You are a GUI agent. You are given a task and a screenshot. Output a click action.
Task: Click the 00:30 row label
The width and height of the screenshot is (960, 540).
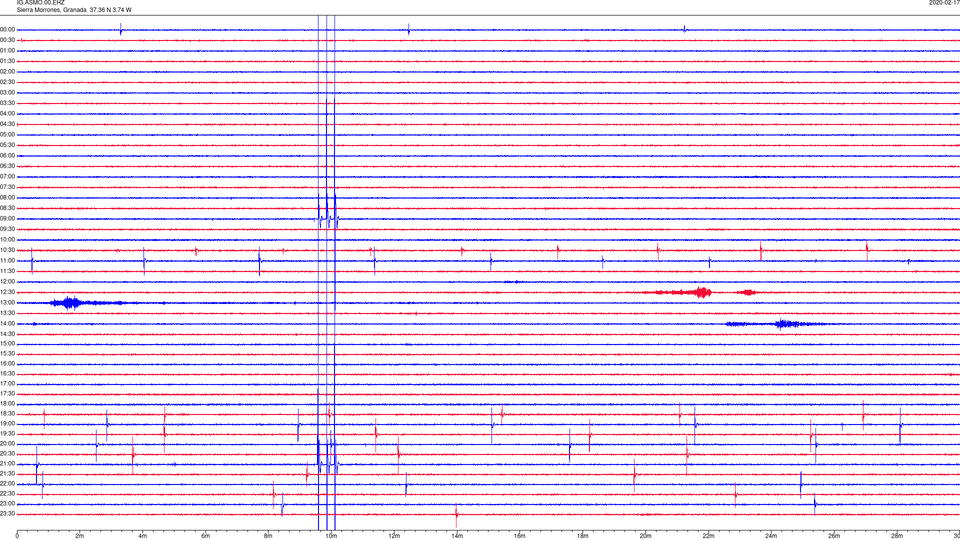(x=7, y=40)
